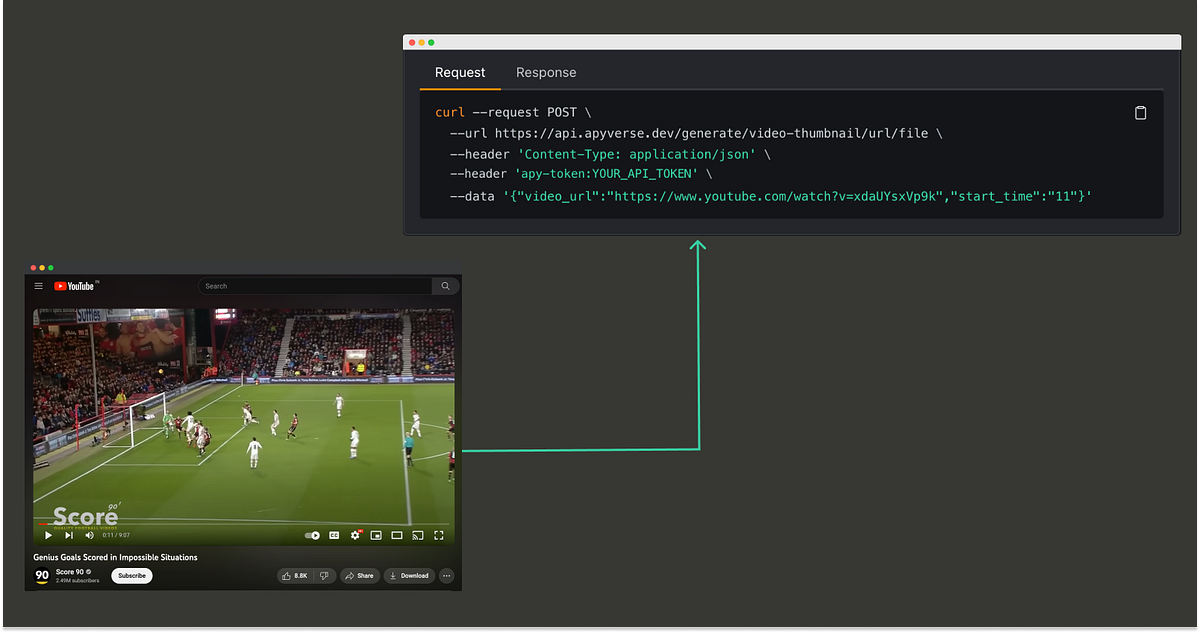Click the YouTube logo
Image resolution: width=1200 pixels, height=633 pixels.
click(x=75, y=286)
